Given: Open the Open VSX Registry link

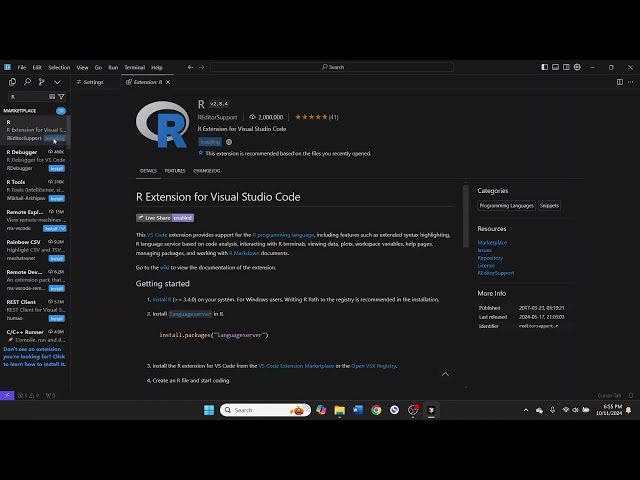Looking at the screenshot, I should point(373,366).
